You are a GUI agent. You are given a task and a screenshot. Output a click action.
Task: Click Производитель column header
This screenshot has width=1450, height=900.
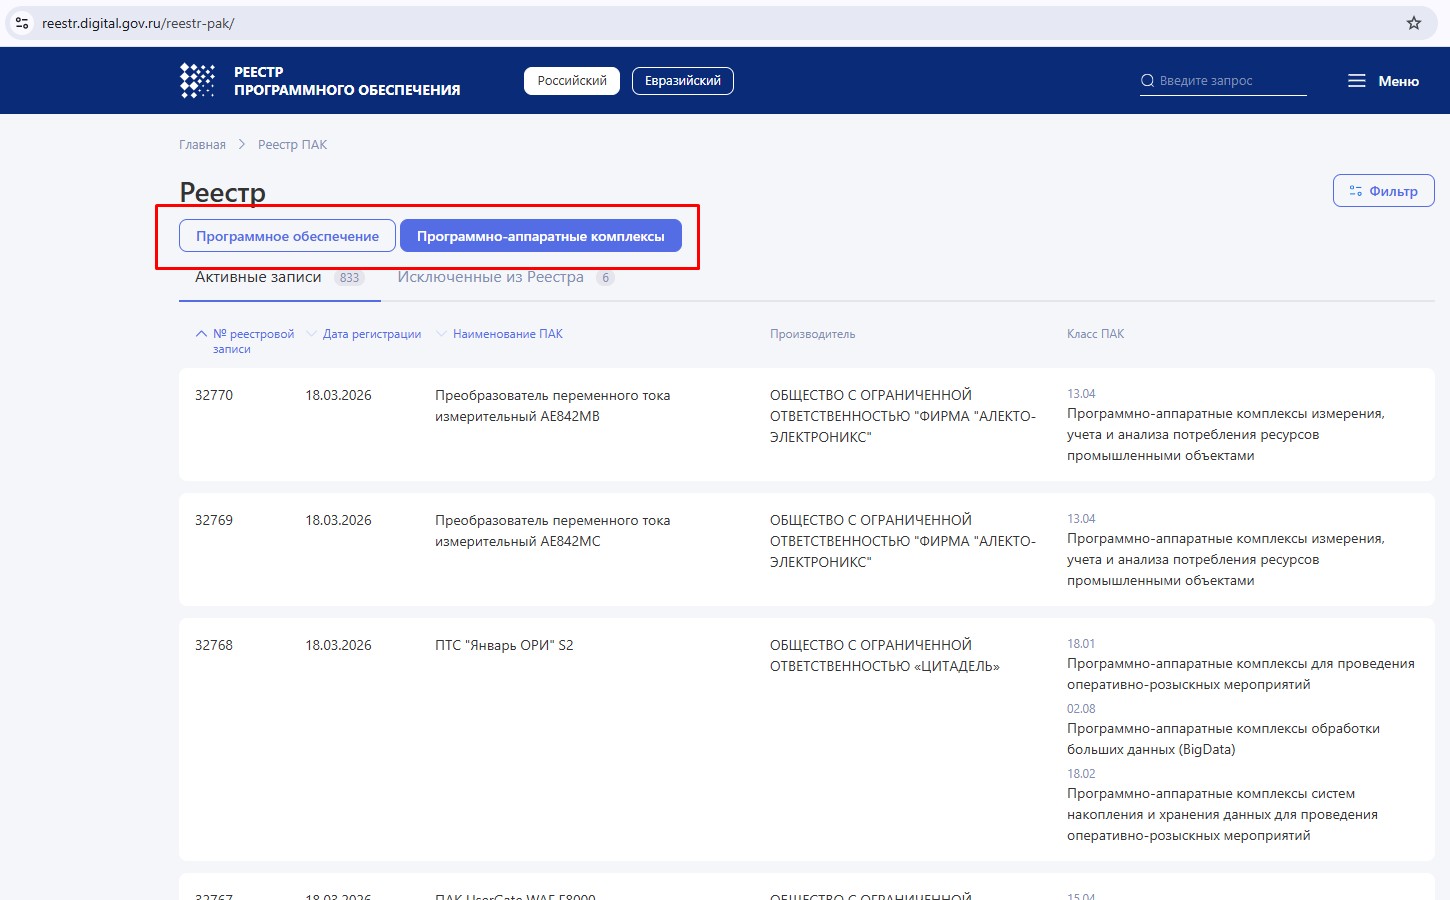813,334
